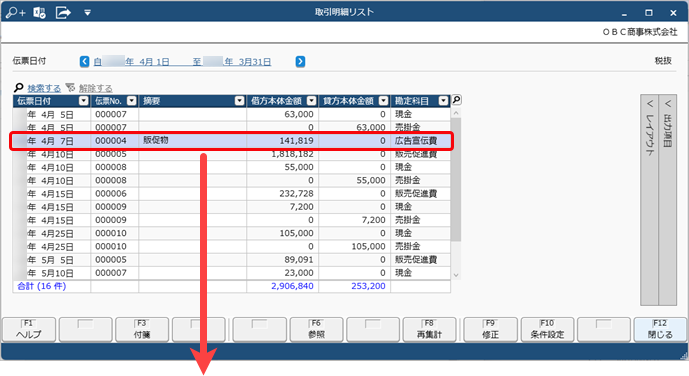Click the filter clear icon beside 解除する

[70, 87]
